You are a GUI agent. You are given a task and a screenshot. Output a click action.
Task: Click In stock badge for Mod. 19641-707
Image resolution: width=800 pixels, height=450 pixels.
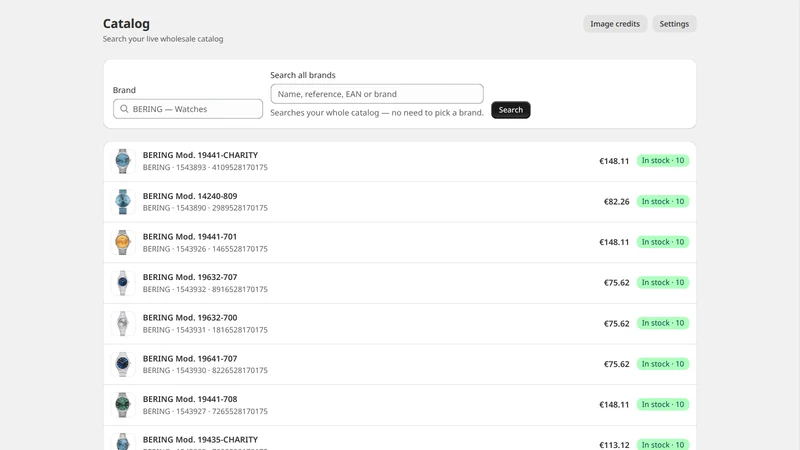(663, 364)
